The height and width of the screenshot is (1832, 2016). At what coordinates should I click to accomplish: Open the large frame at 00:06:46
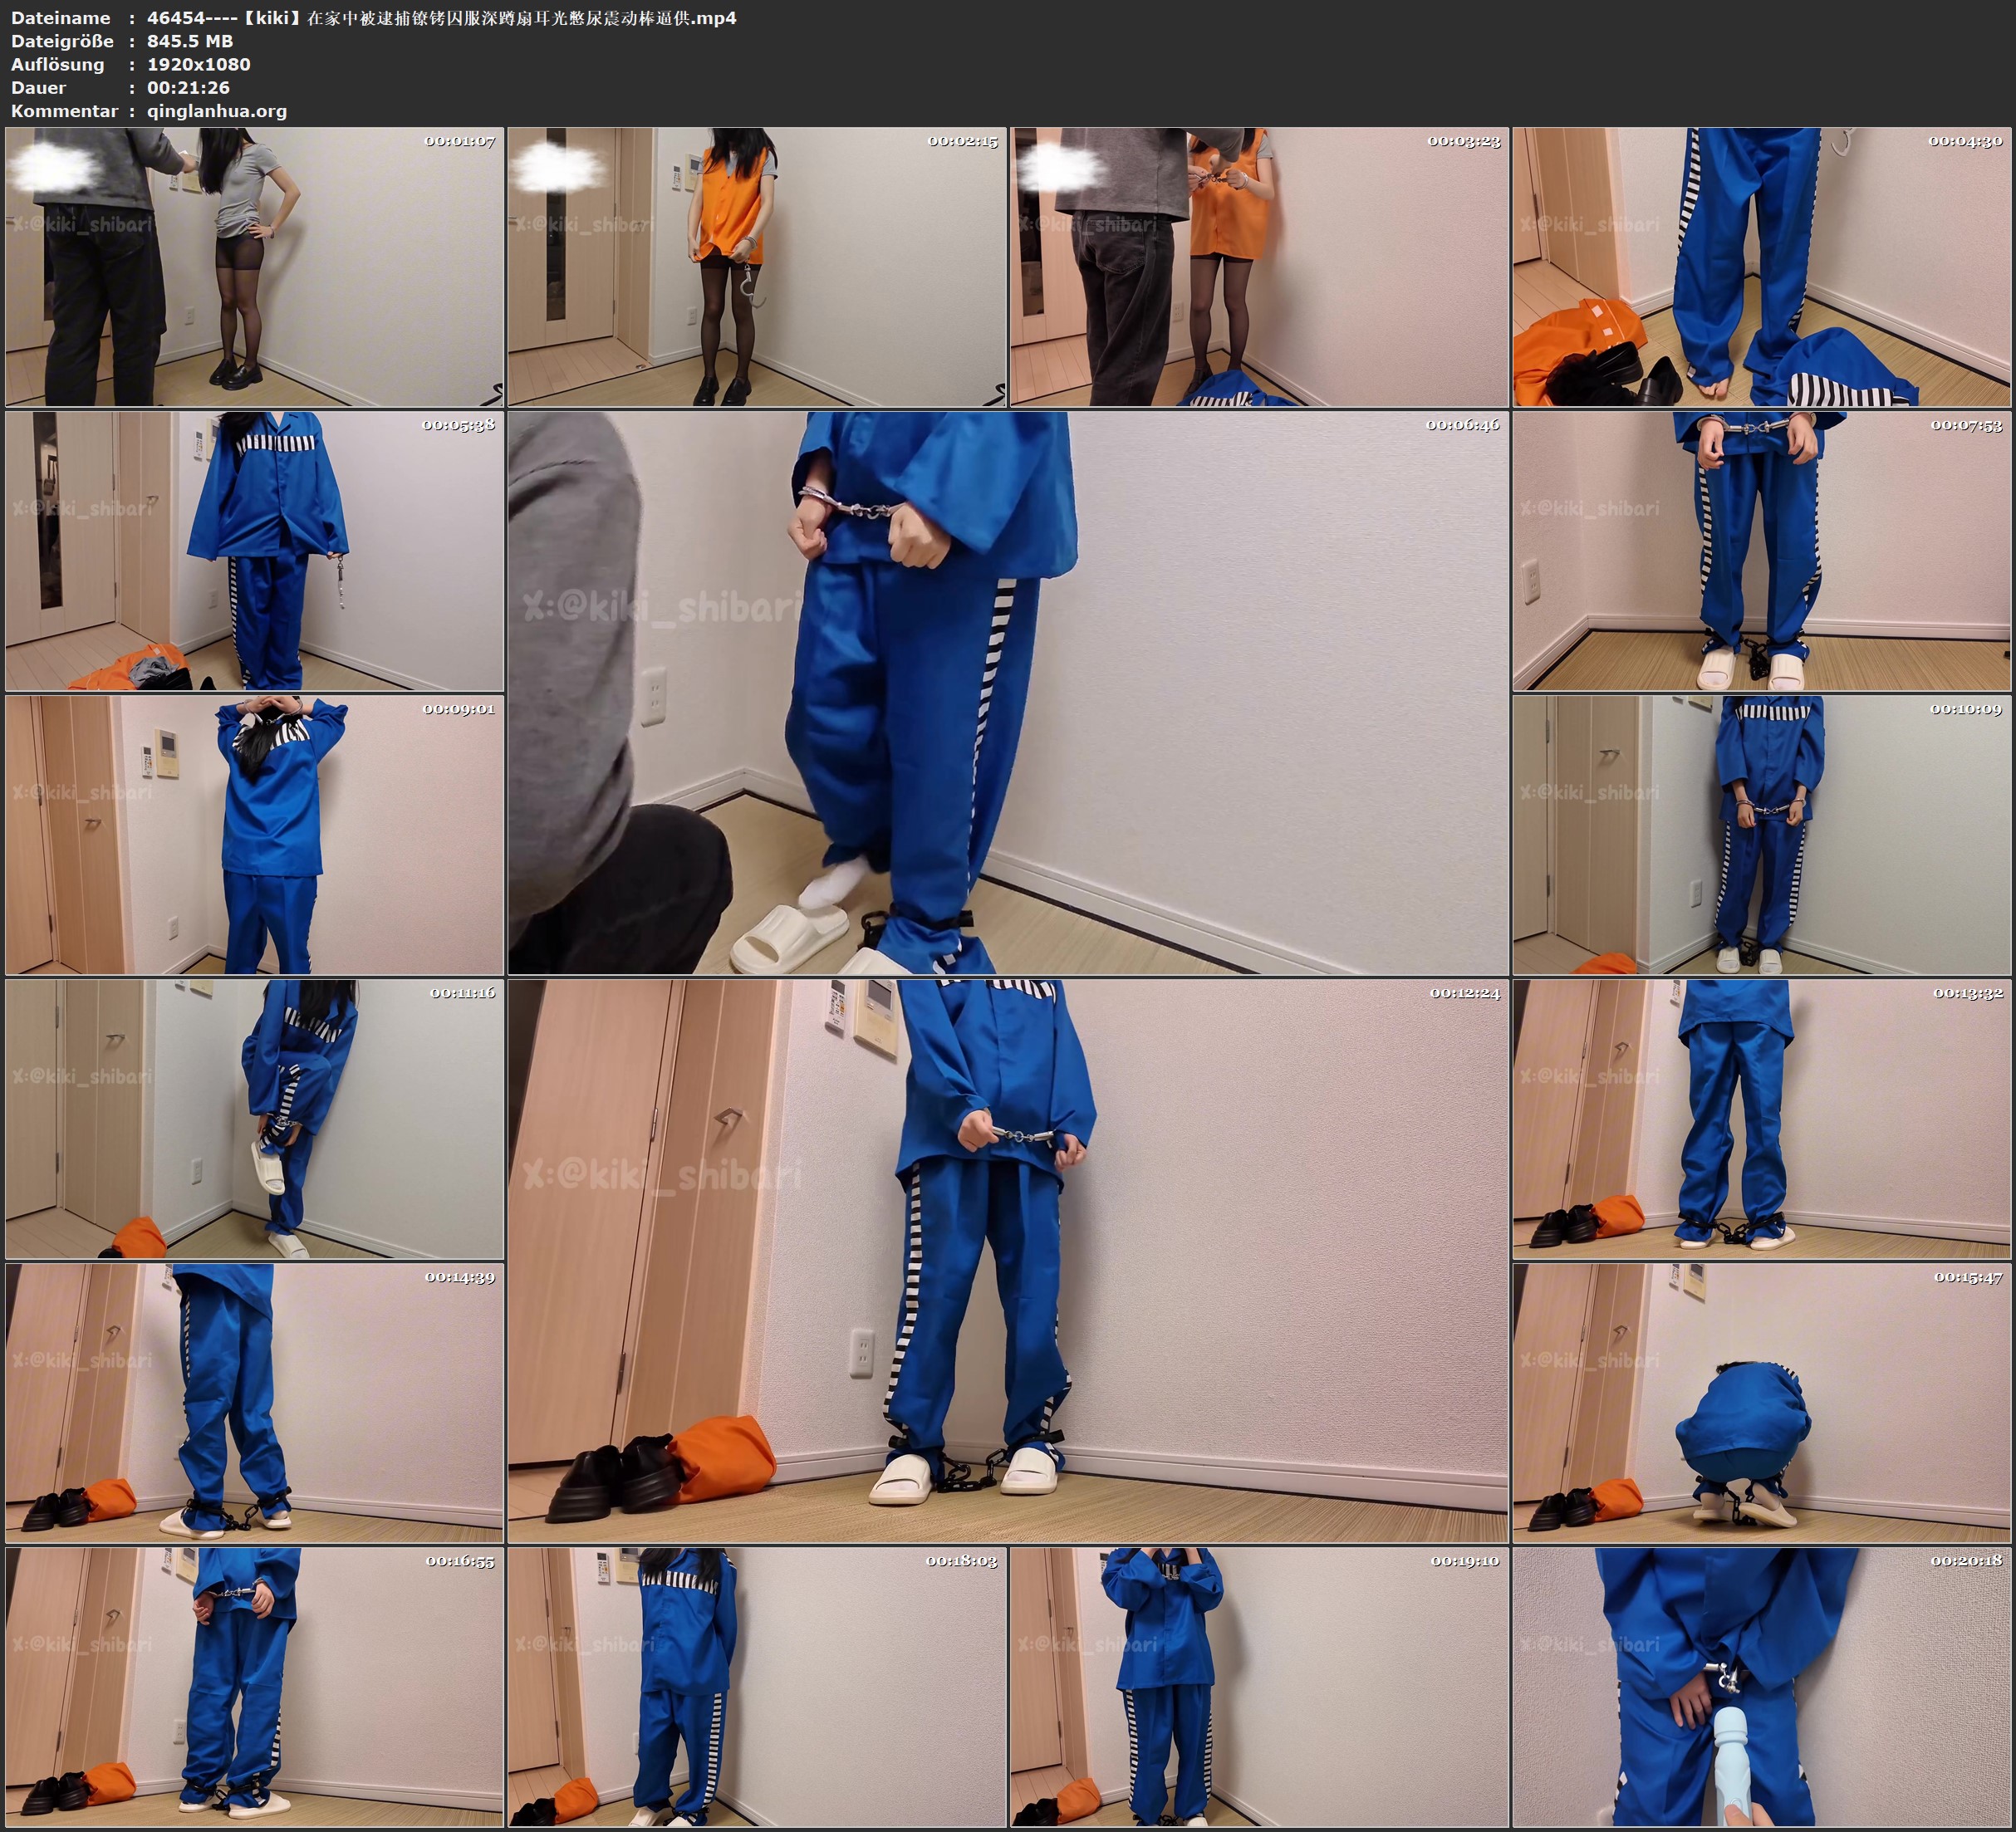(x=1008, y=693)
